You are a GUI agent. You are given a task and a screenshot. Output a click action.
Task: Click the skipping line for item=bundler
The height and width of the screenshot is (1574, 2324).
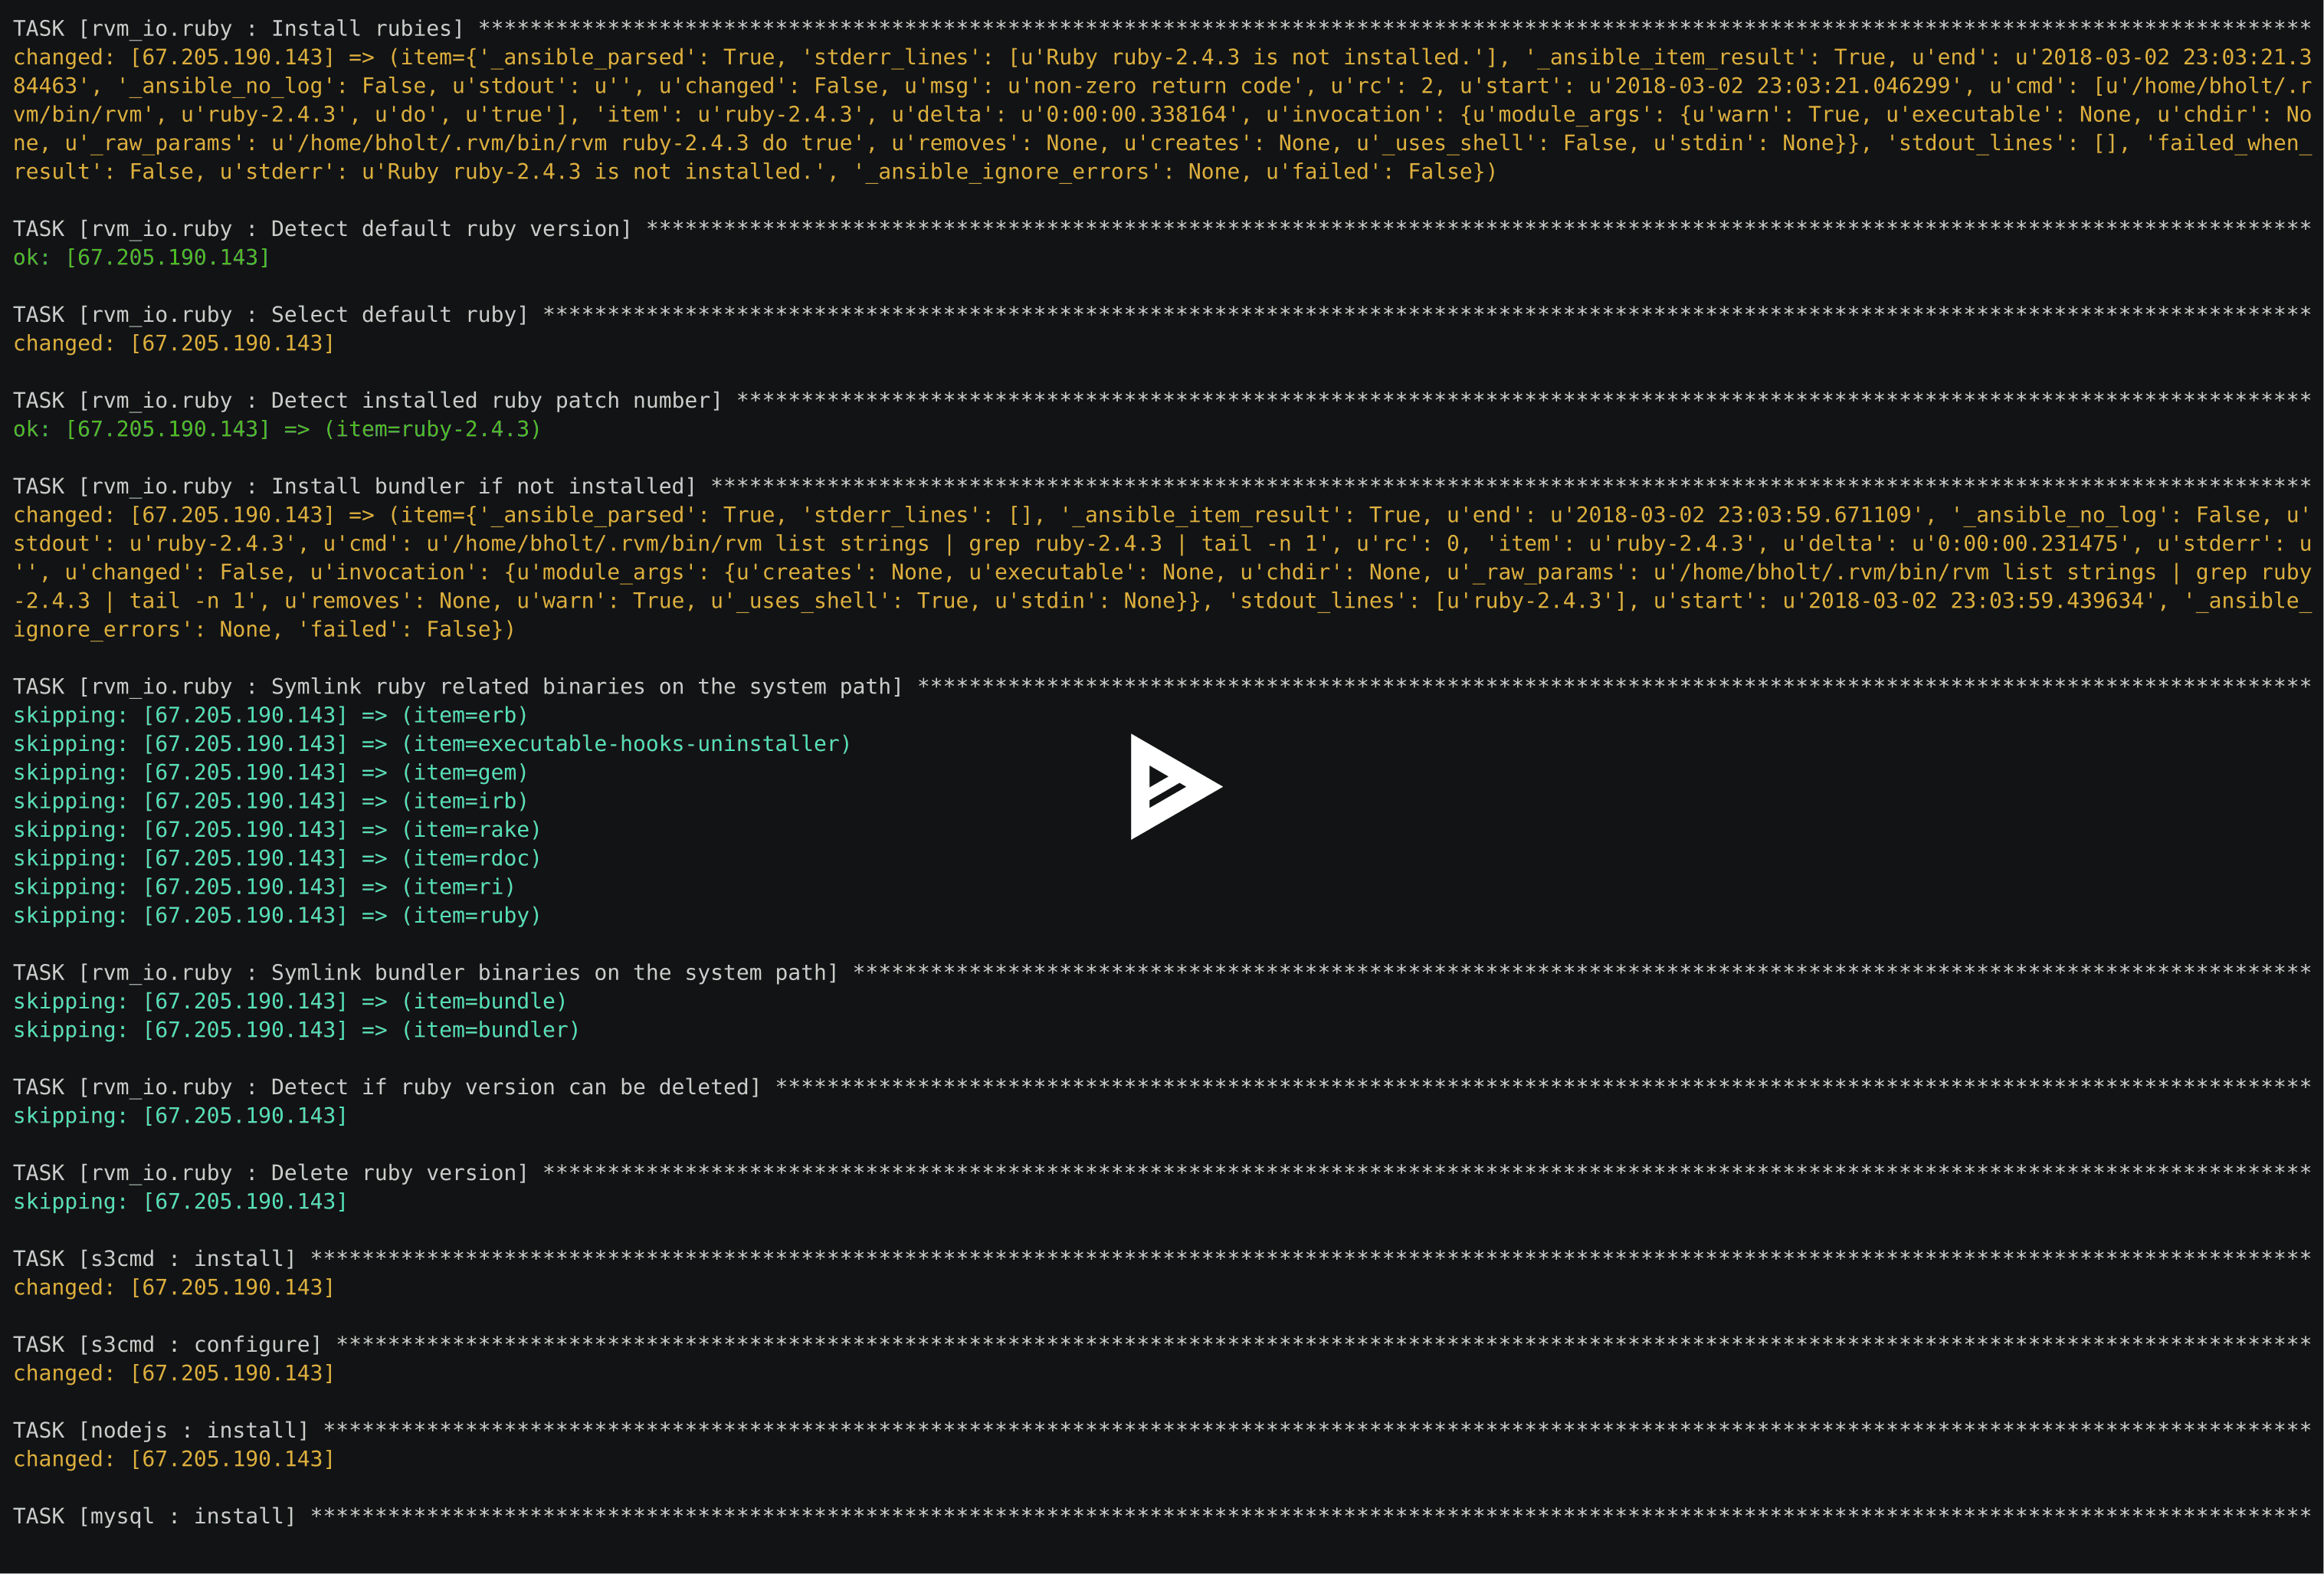[x=296, y=1030]
